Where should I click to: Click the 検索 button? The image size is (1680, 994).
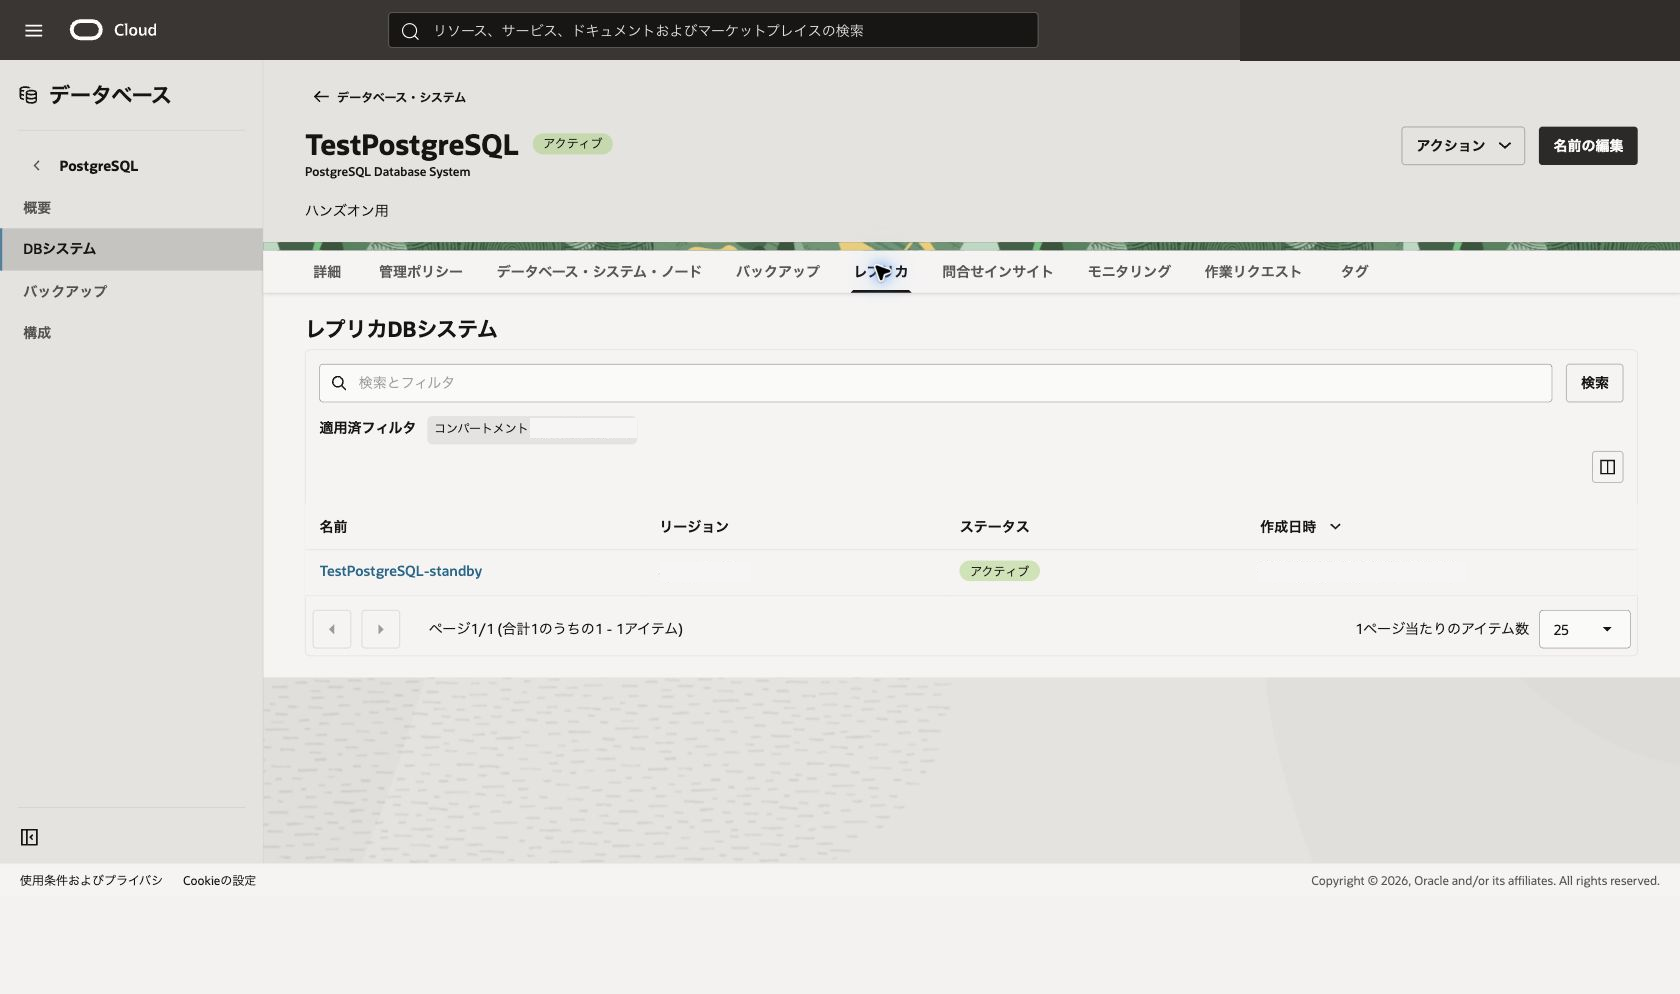tap(1594, 383)
